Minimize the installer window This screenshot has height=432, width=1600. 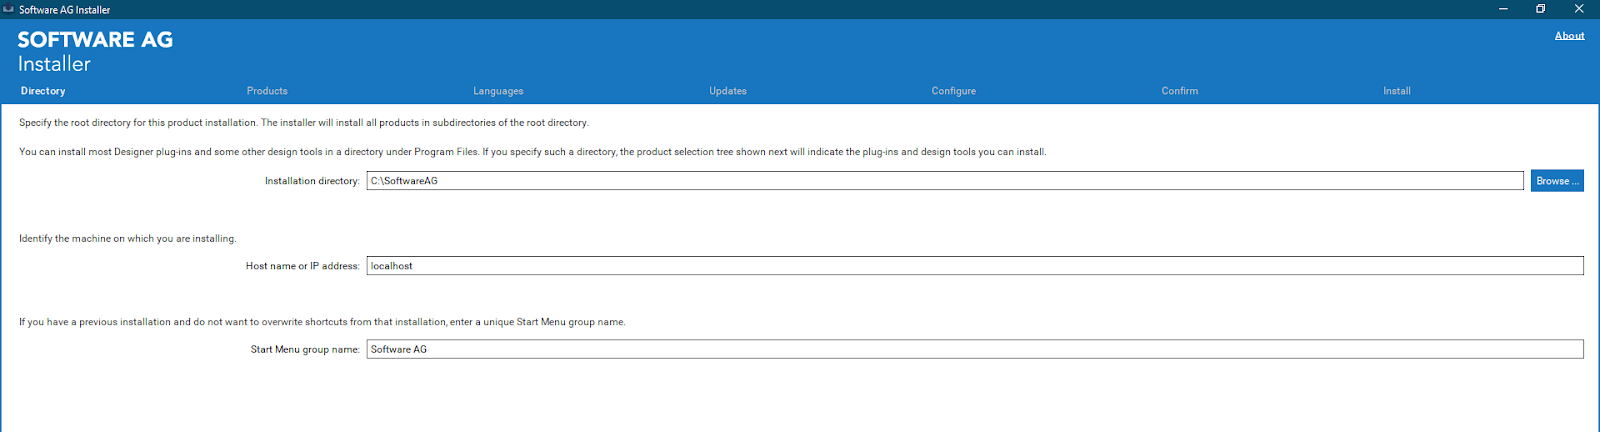(1503, 9)
